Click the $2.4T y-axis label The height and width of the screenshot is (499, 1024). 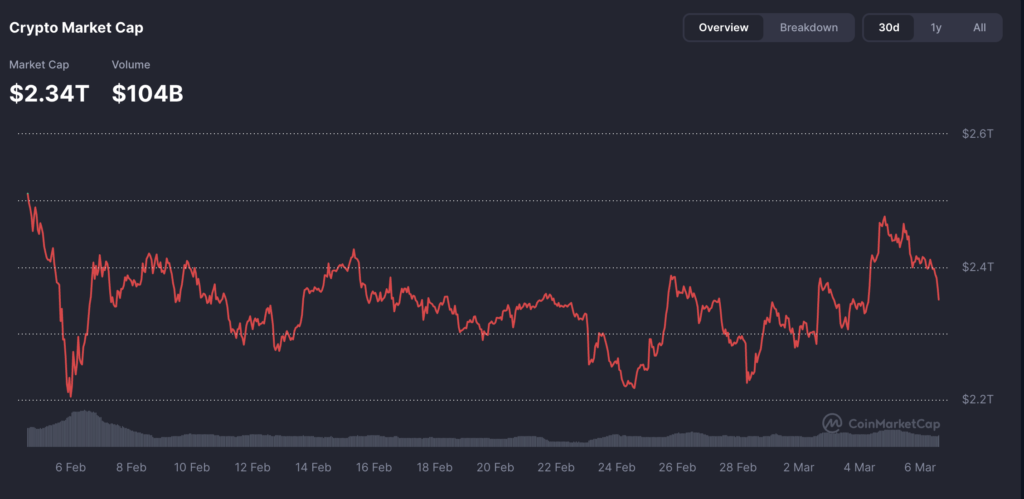[977, 267]
